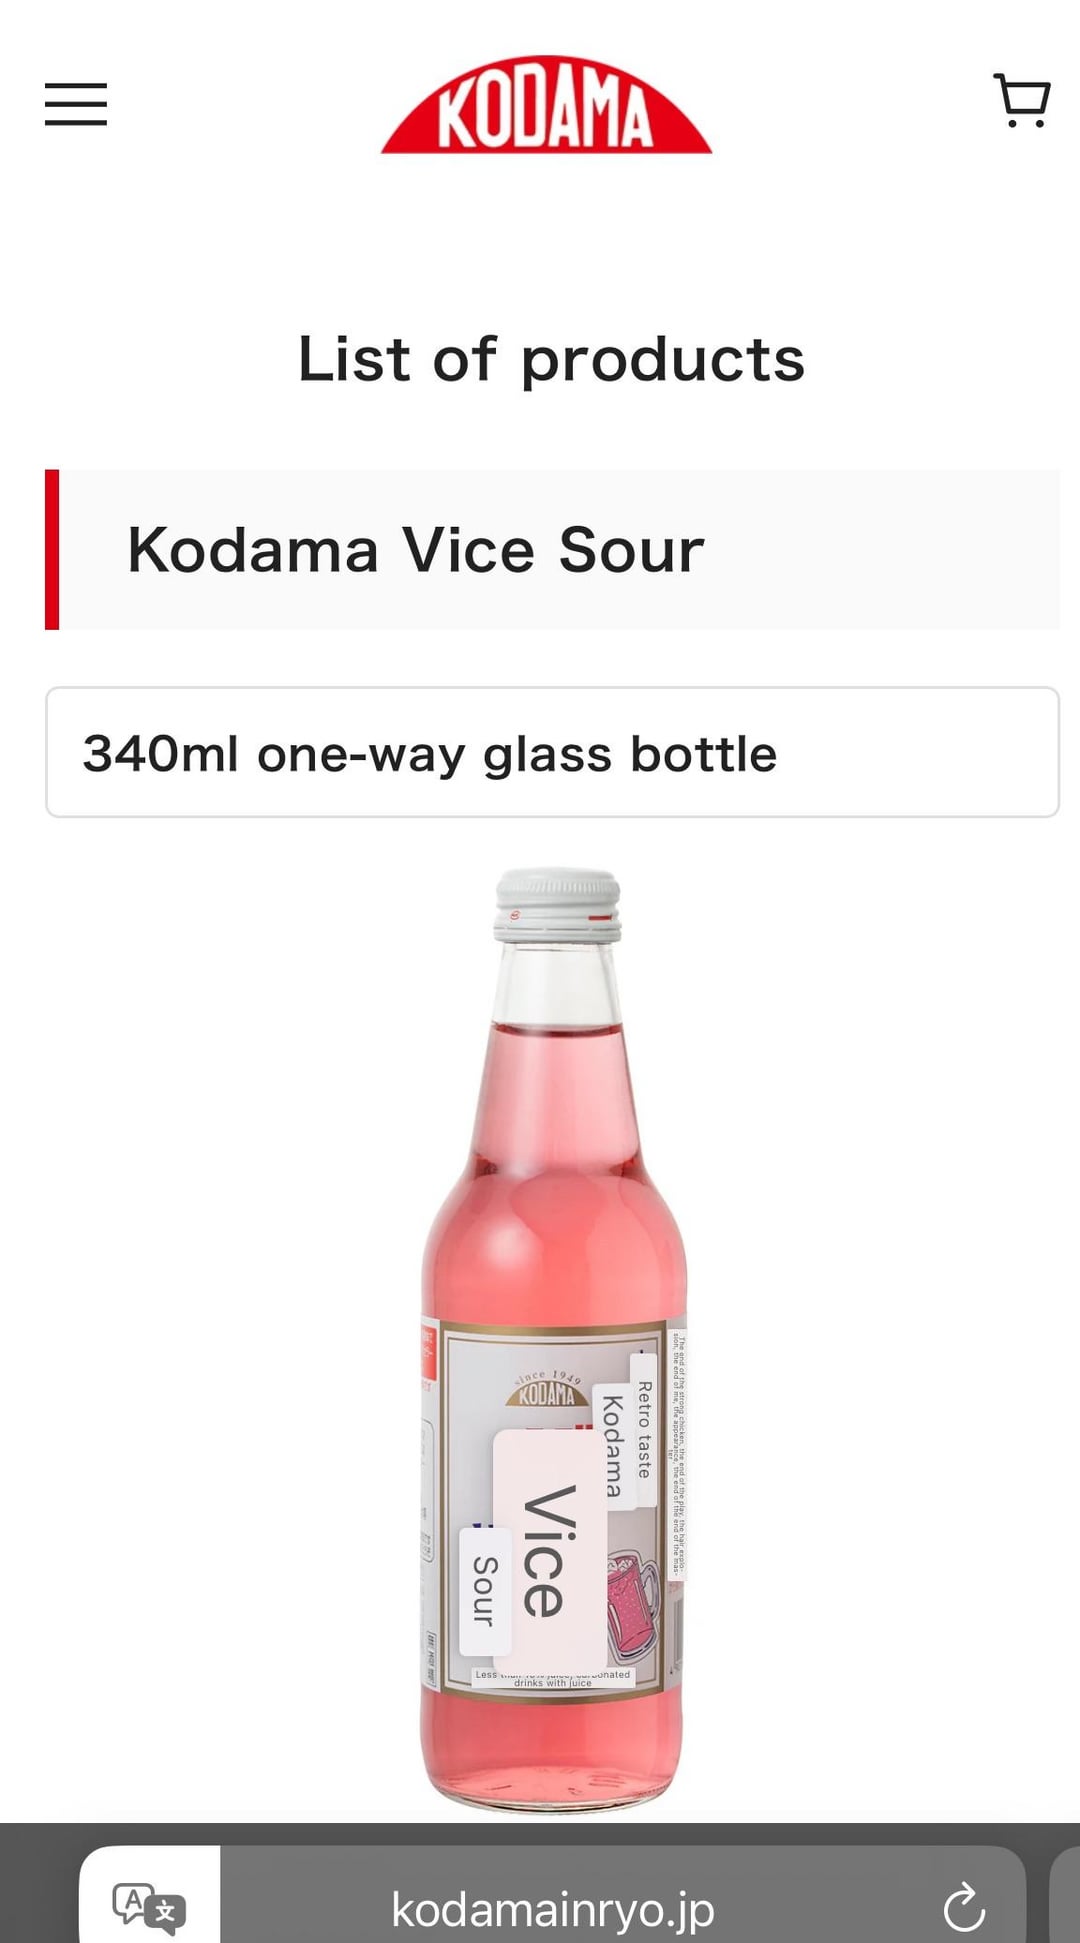Image resolution: width=1080 pixels, height=1943 pixels.
Task: Tap the translated 'Sour' label overlay
Action: pos(485,1590)
